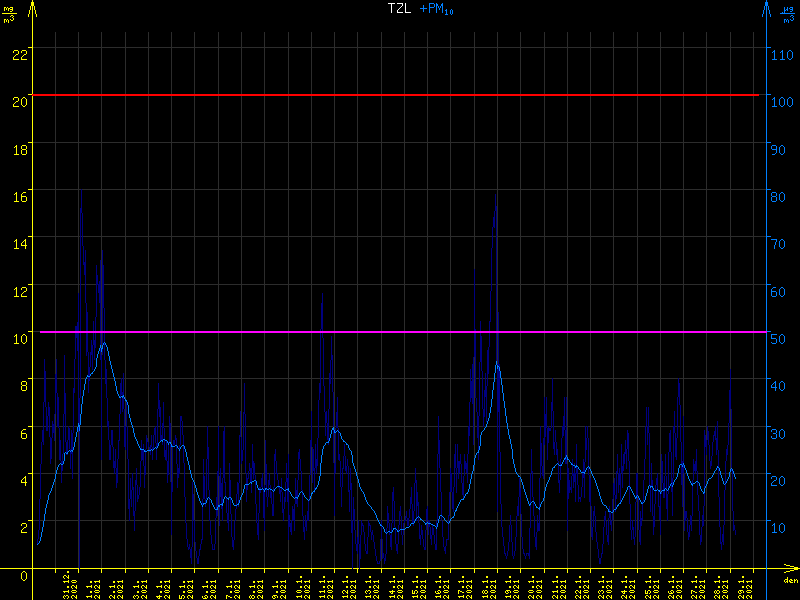
Task: Click the 15.1.2021 date label
Action: click(418, 586)
